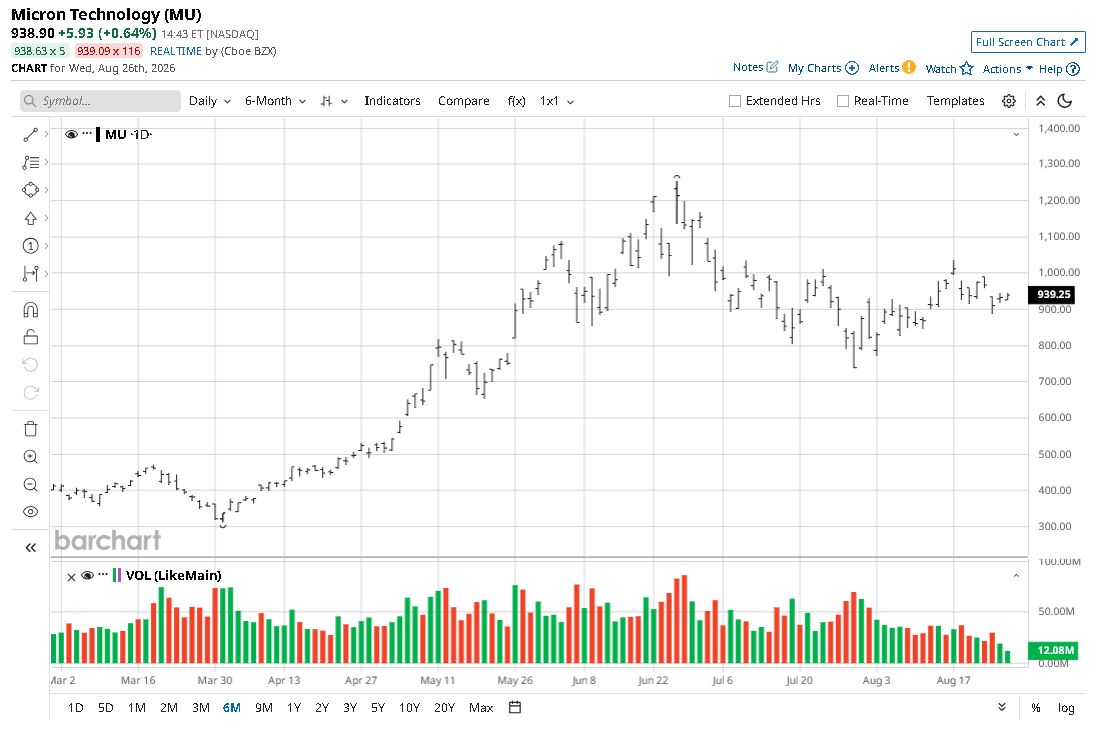Viewport: 1102px width, 731px height.
Task: Open the 6-Month period dropdown
Action: pyautogui.click(x=275, y=101)
